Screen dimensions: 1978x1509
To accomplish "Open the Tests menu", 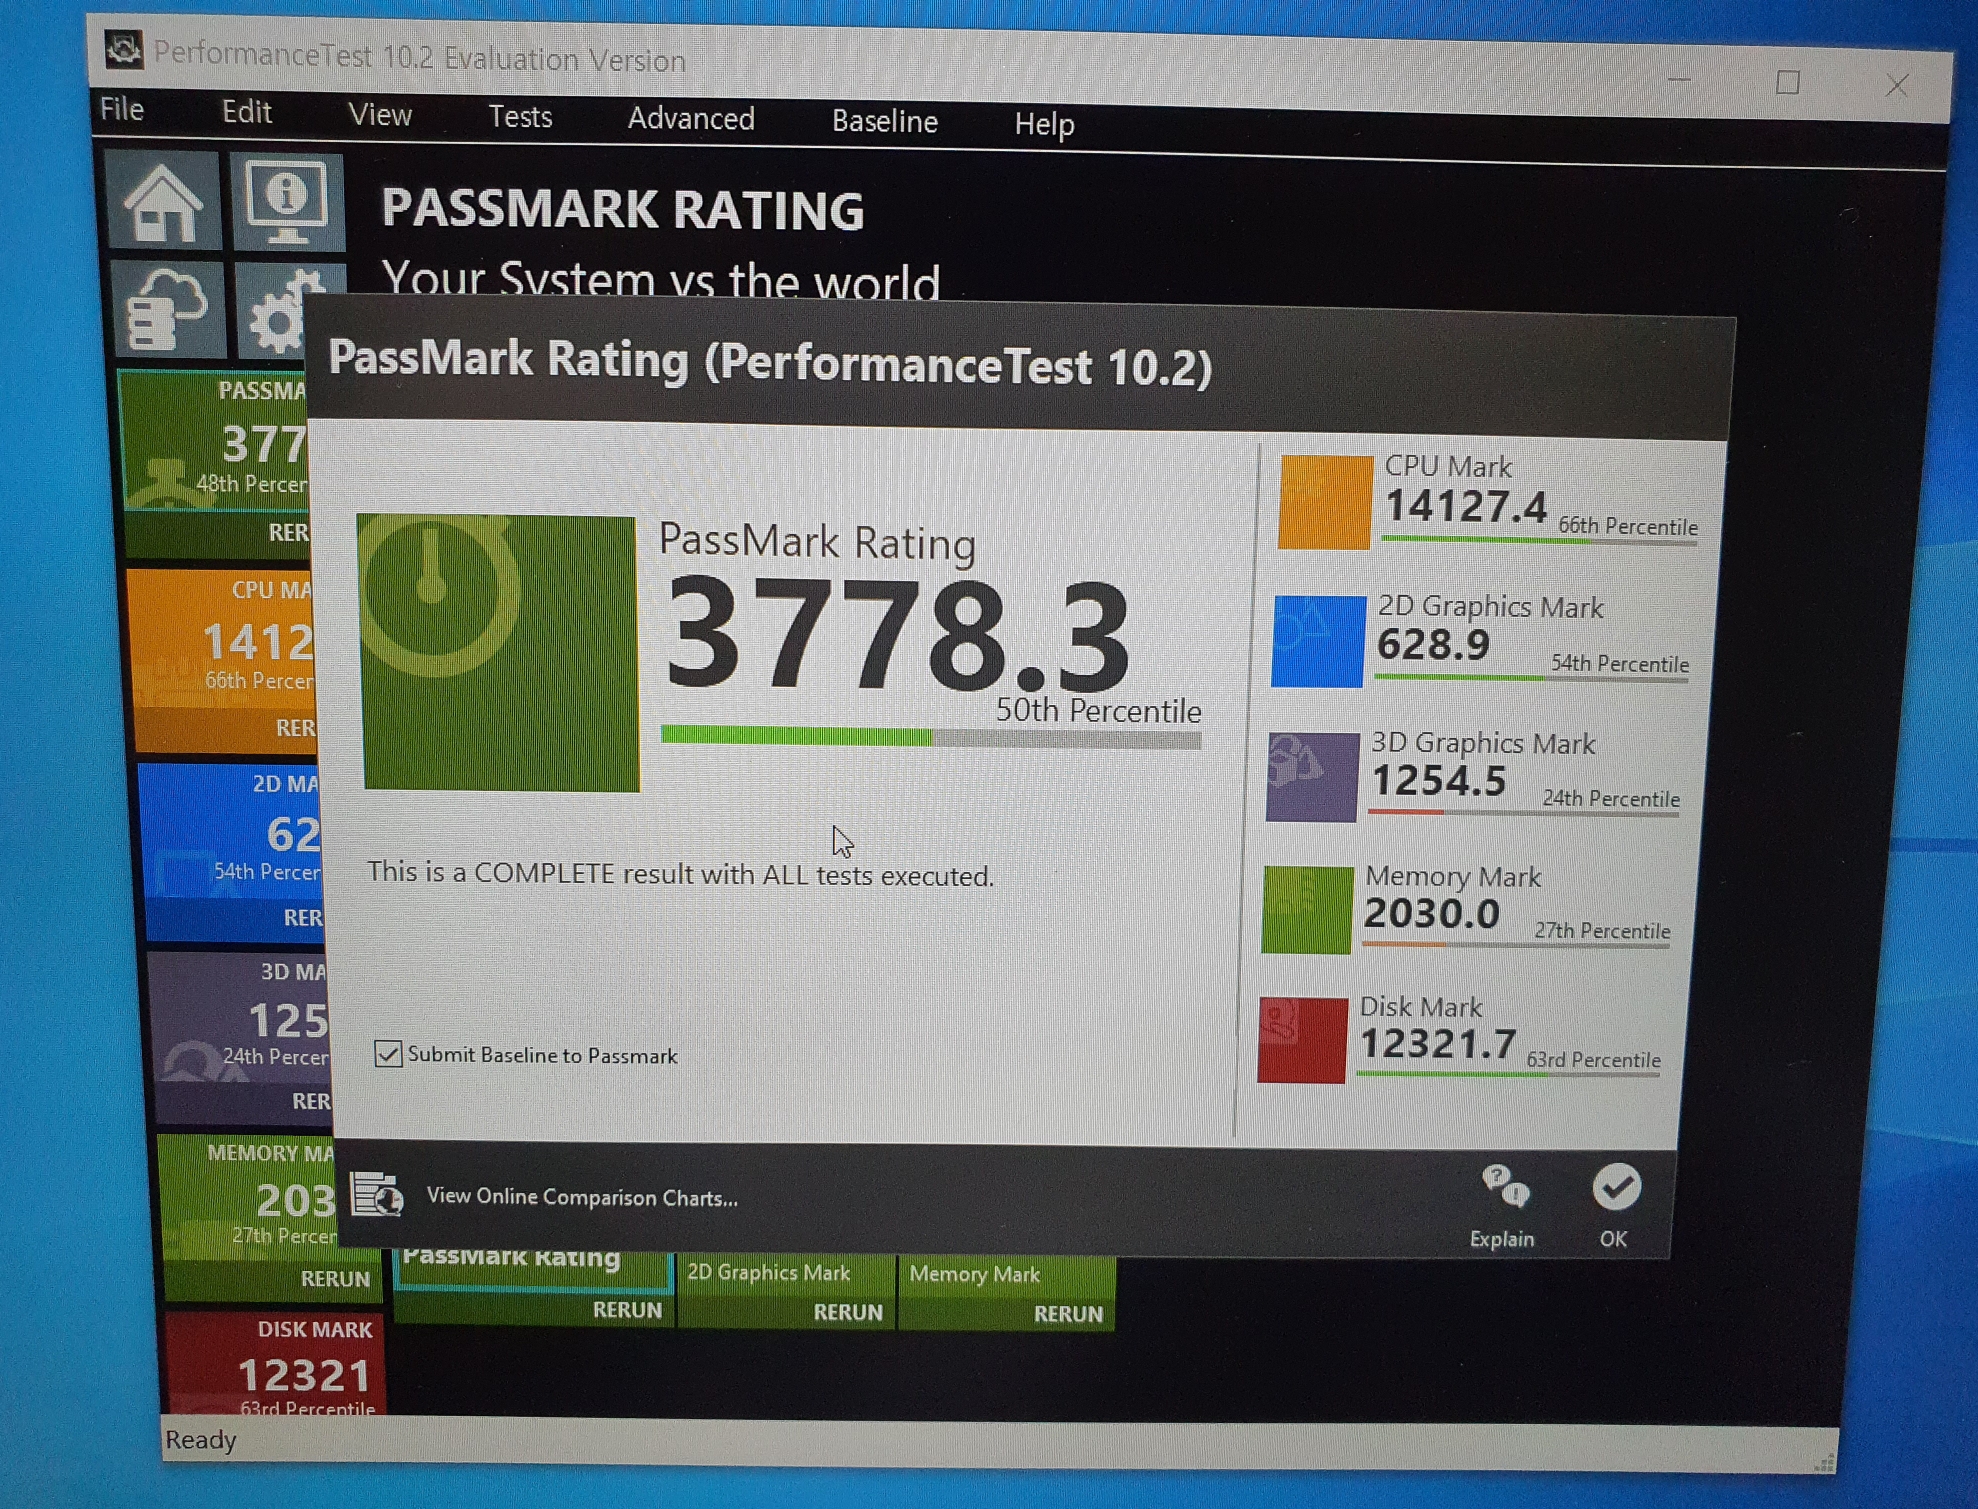I will pyautogui.click(x=520, y=117).
